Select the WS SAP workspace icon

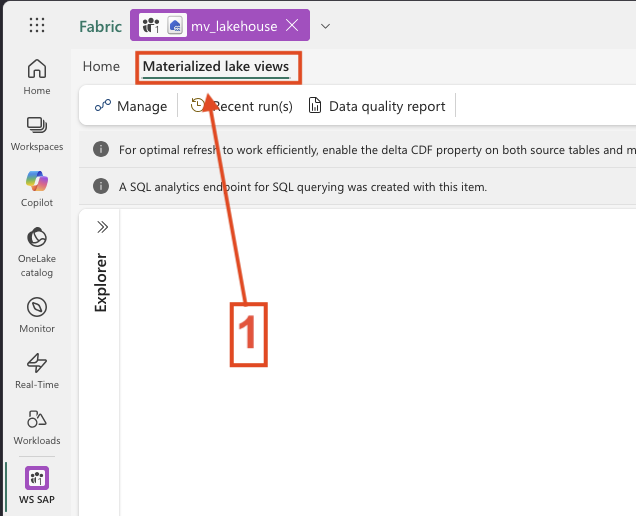pos(37,486)
